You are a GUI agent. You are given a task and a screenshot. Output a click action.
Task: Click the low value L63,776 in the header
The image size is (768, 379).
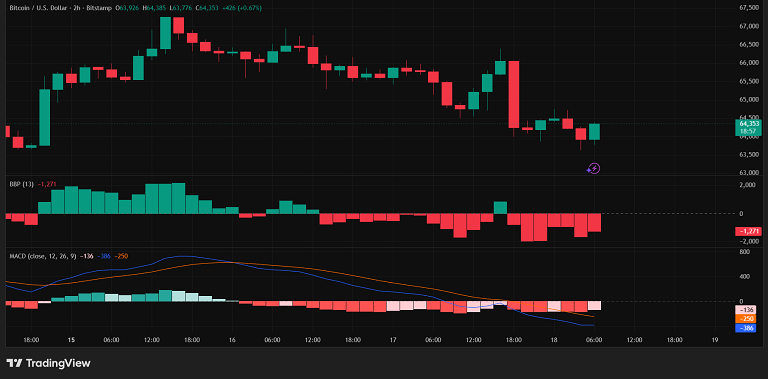180,8
